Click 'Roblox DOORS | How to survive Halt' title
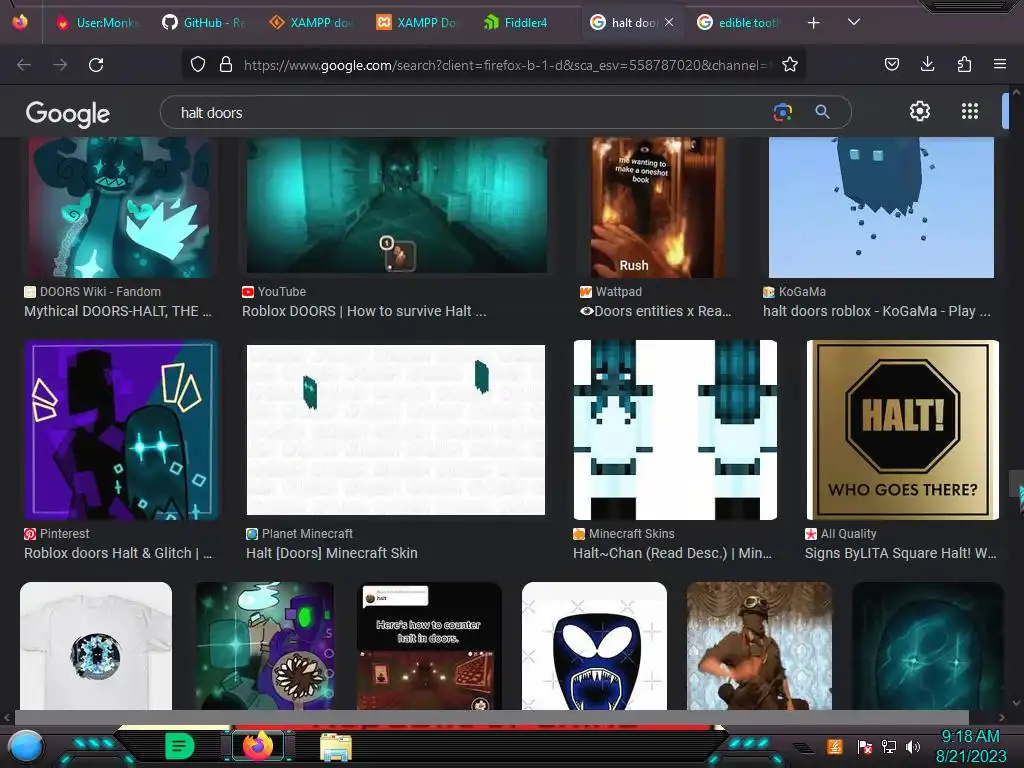 click(x=364, y=312)
